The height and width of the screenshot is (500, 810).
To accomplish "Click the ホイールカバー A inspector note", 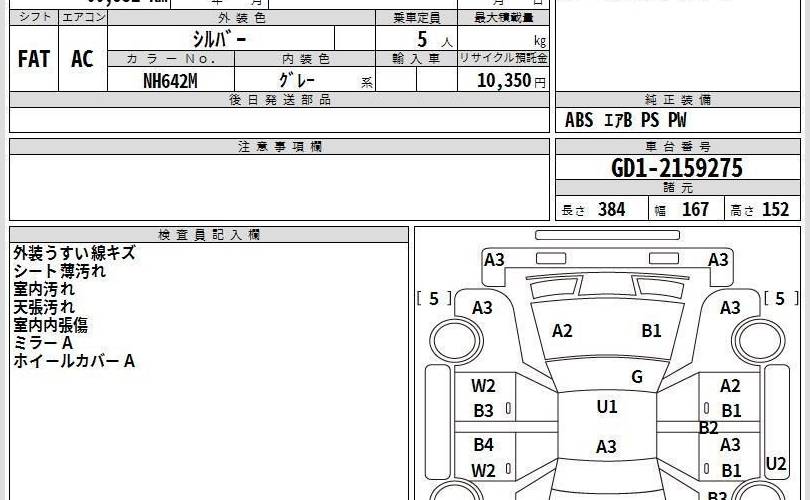I will (x=74, y=361).
